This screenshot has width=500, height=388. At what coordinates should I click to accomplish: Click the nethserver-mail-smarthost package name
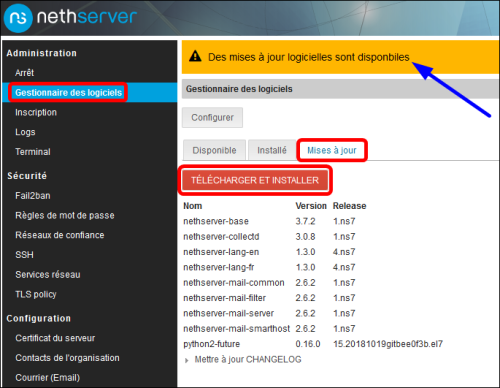pos(236,329)
